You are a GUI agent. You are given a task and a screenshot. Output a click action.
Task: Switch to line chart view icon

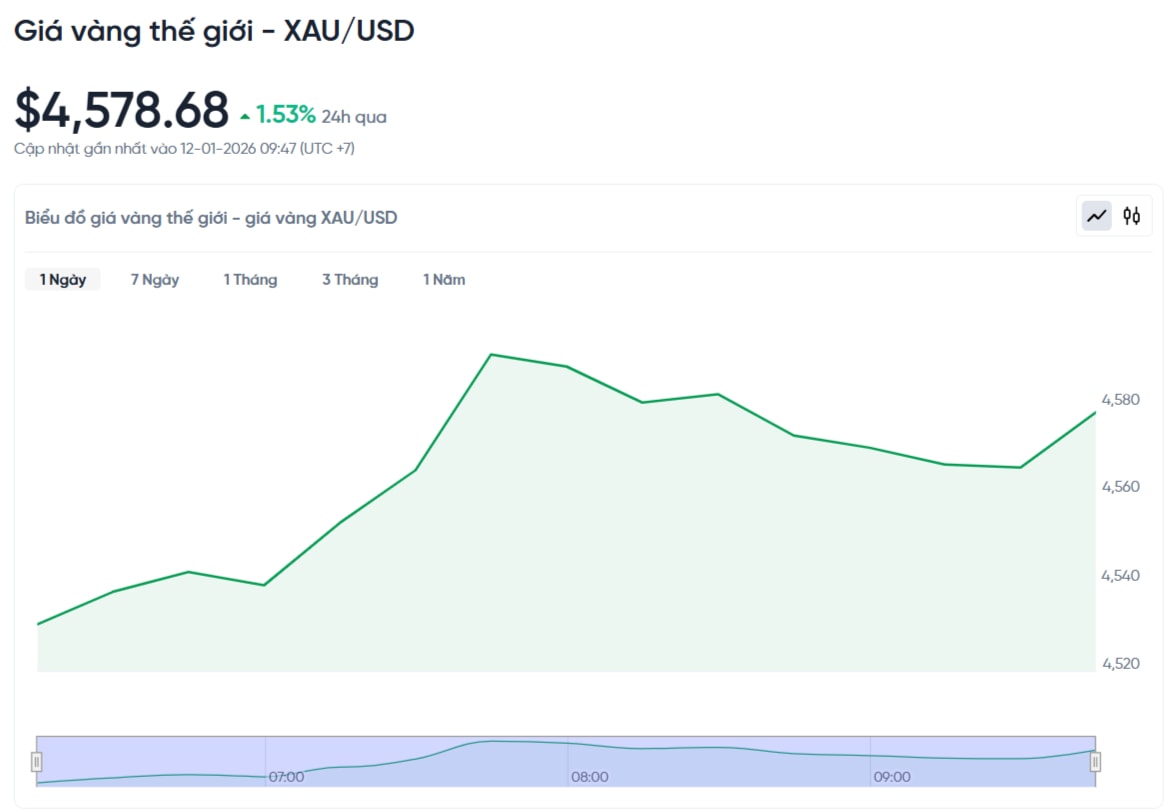point(1097,216)
